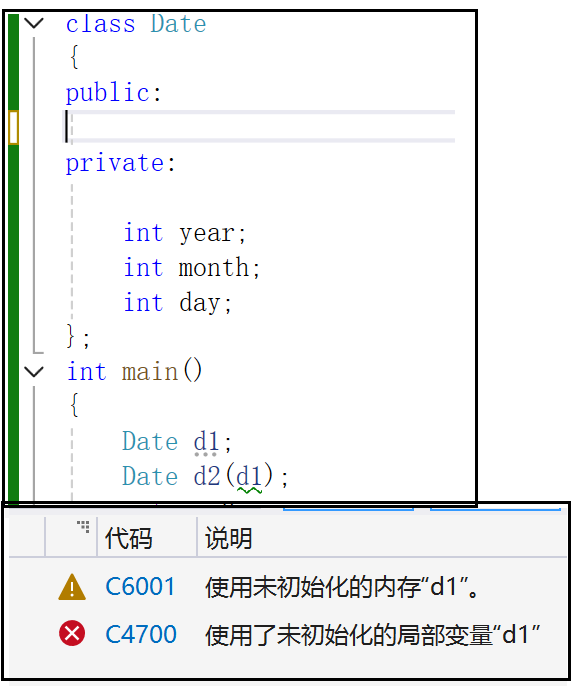Click the yellow change marker in editor margin
Screen dimensions: 576x688
coord(14,127)
